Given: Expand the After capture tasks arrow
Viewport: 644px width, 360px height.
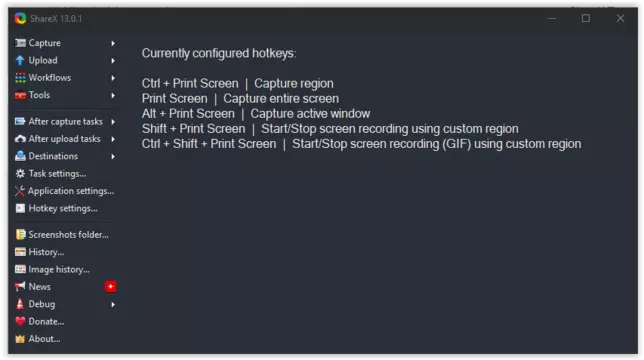Looking at the screenshot, I should click(113, 122).
